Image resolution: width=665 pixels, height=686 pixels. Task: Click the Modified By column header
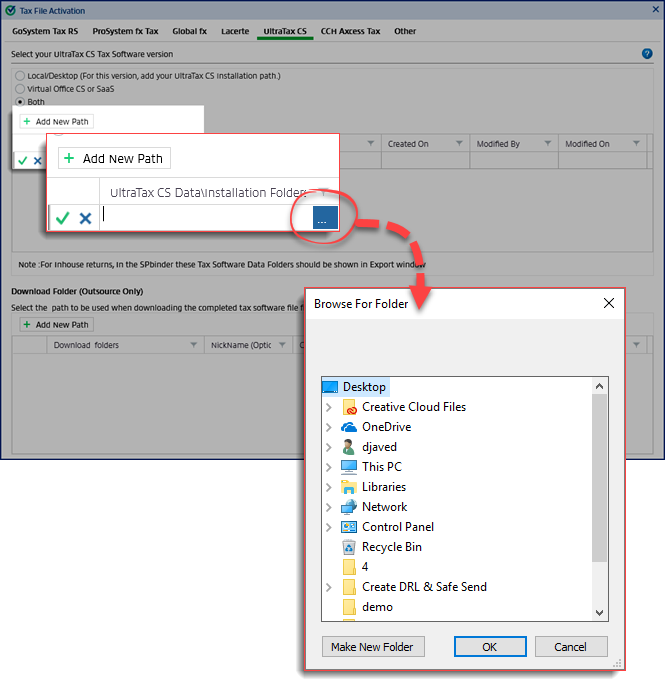click(x=514, y=144)
